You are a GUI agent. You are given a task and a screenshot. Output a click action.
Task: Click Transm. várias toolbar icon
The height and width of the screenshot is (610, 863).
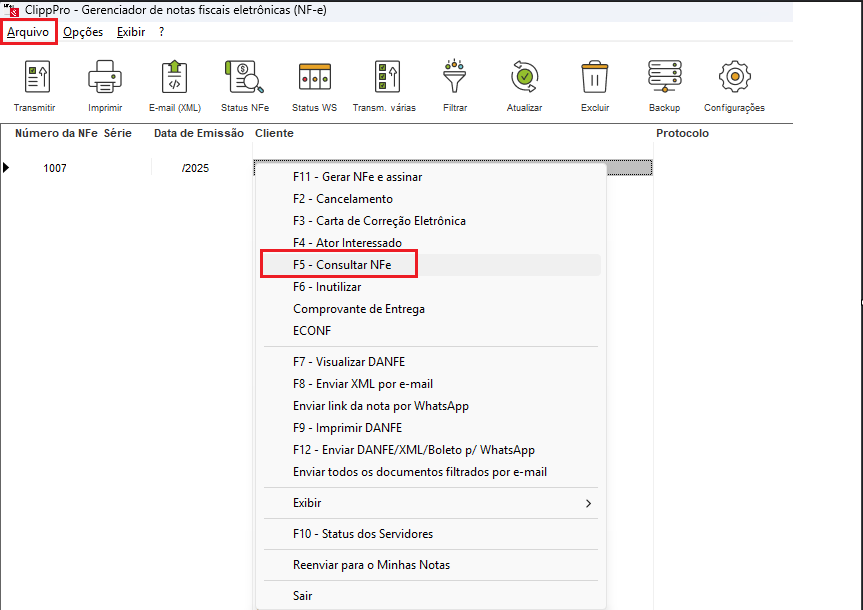tap(384, 78)
